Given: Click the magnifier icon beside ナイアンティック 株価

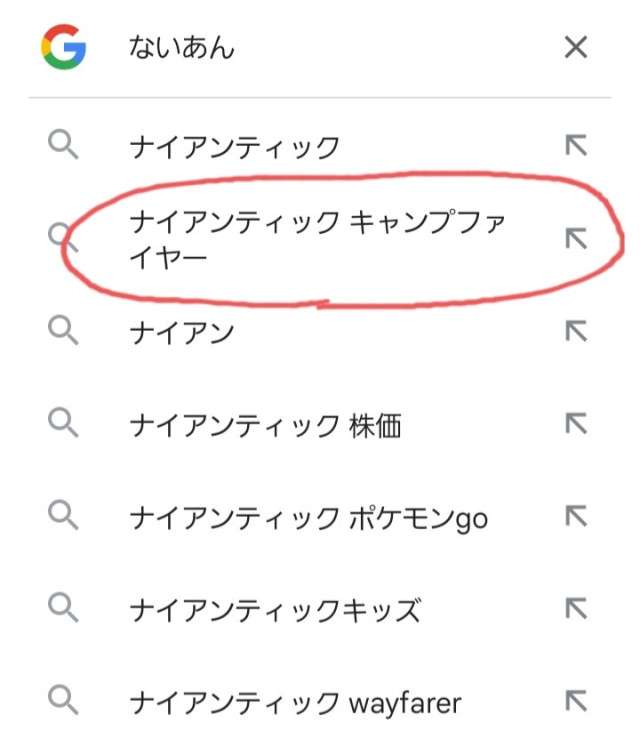Looking at the screenshot, I should (63, 424).
